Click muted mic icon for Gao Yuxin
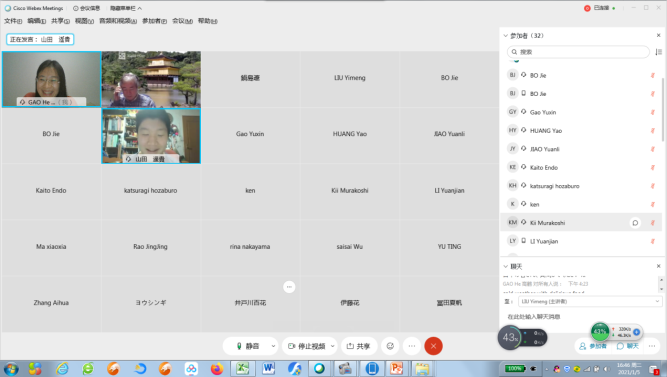 652,112
